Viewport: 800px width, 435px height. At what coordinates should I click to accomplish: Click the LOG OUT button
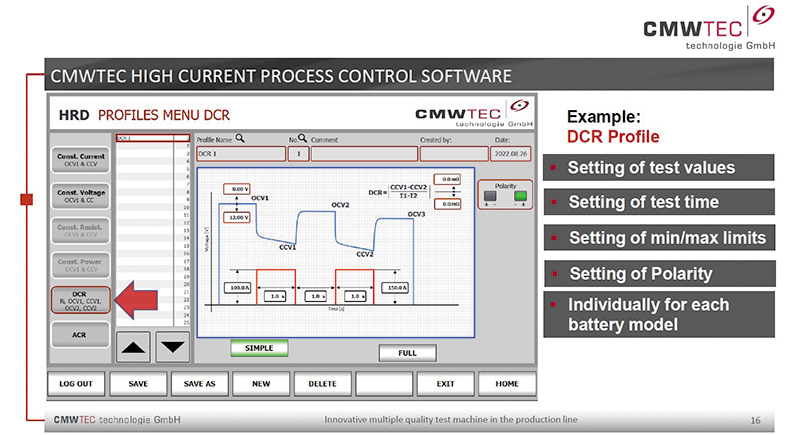[x=76, y=384]
